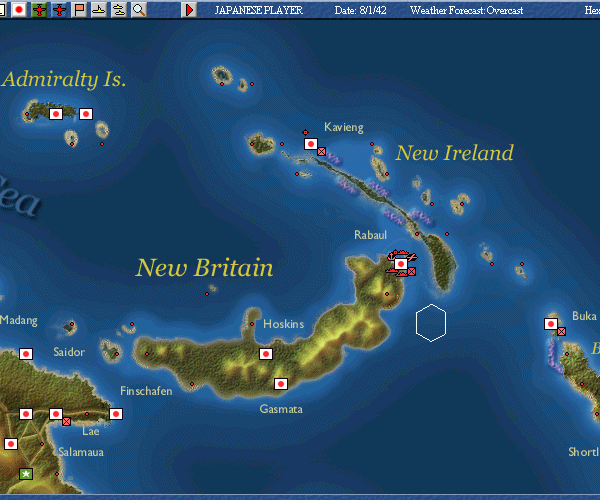
Task: Select the ground unit crossed box at Kavieng
Action: point(321,151)
